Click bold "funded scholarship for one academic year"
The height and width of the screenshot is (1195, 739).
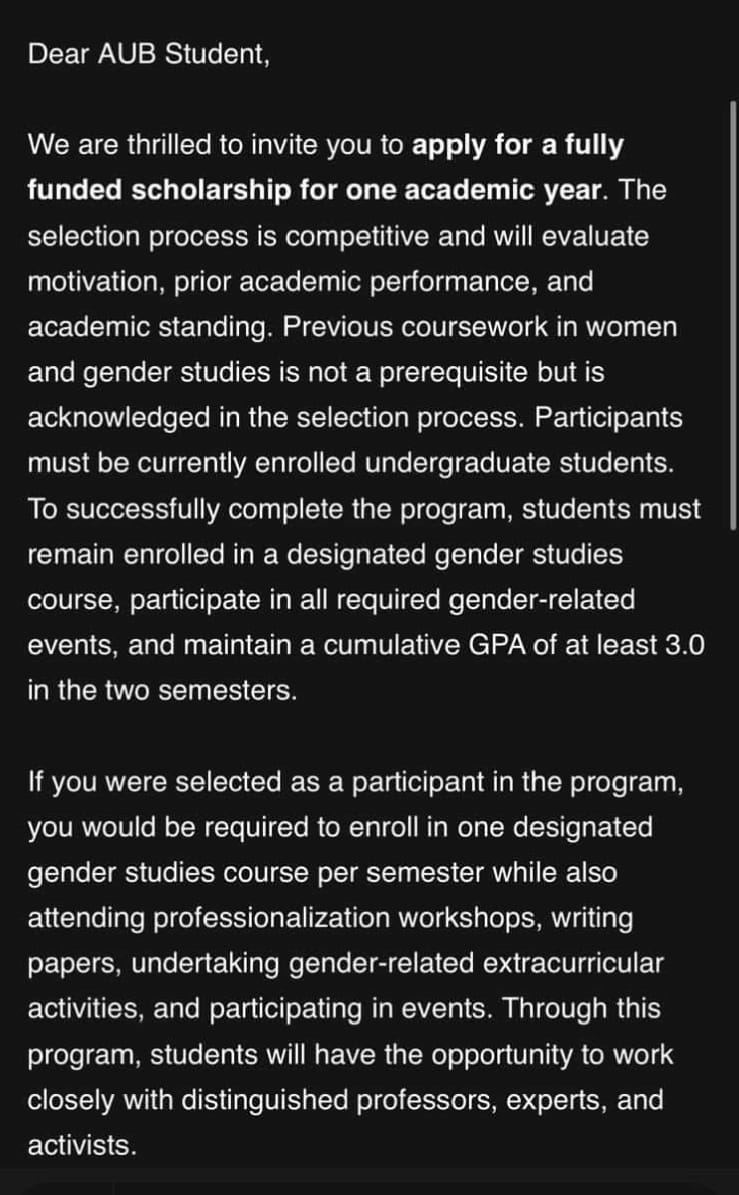(312, 190)
